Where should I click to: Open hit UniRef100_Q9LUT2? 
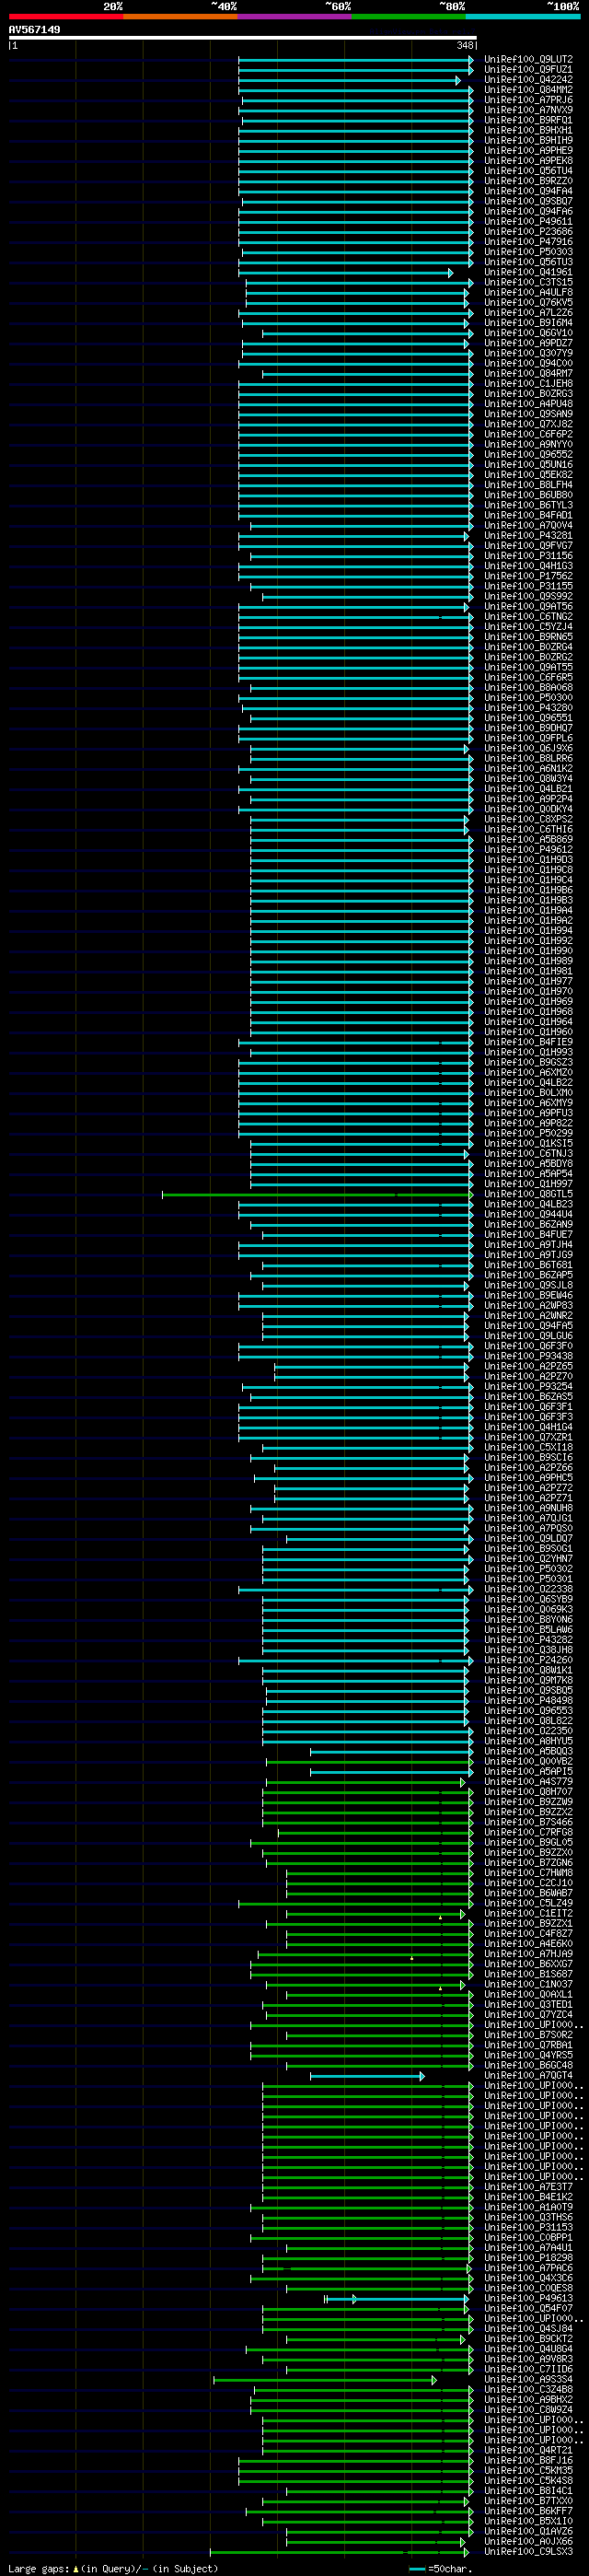tap(529, 59)
